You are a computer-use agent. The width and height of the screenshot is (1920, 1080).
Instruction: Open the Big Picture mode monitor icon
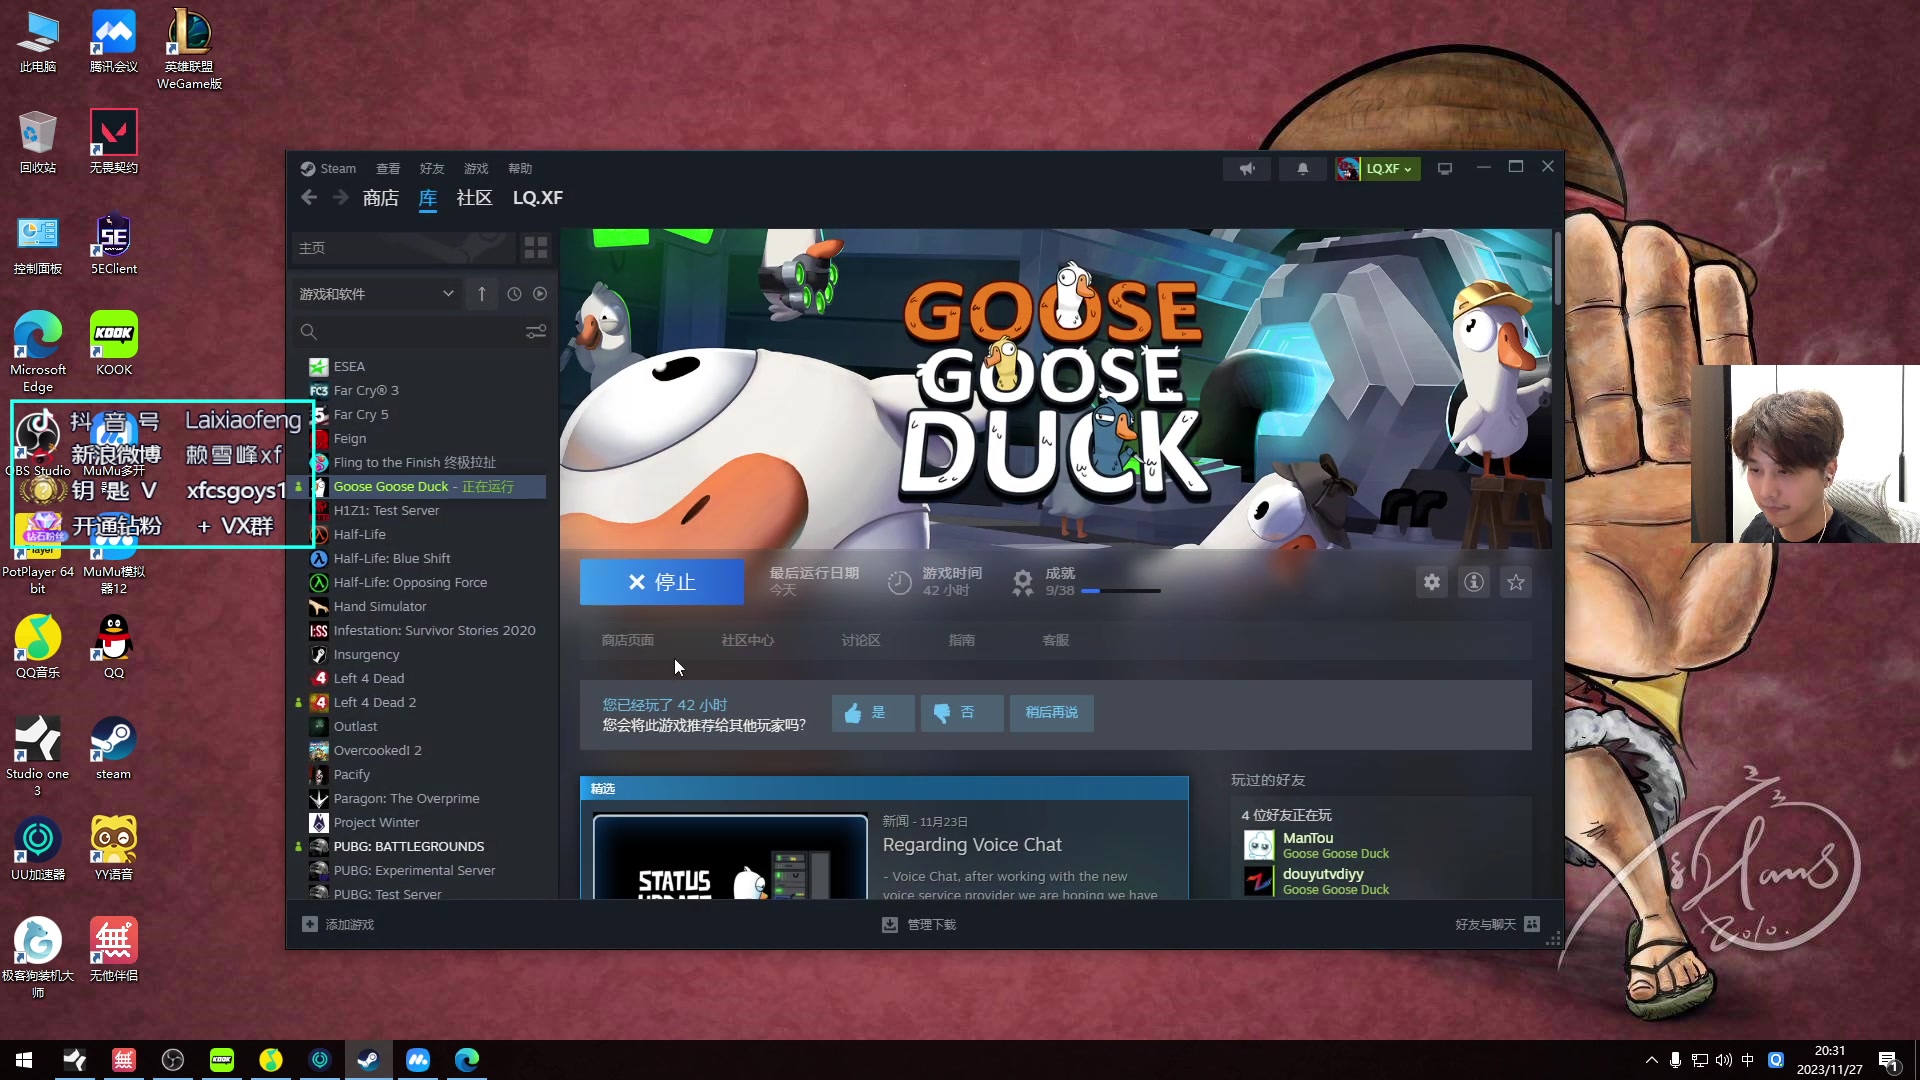[1445, 168]
